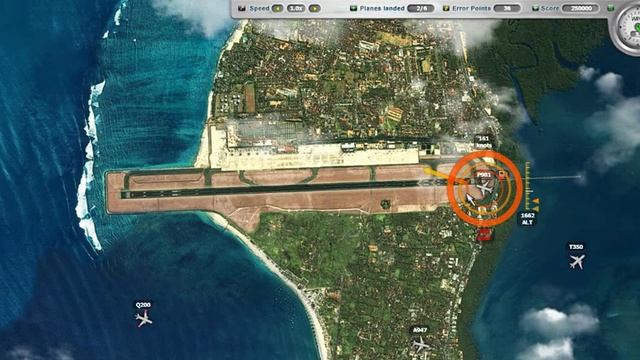Click the green icon right of score
The image size is (640, 360).
pos(610,8)
